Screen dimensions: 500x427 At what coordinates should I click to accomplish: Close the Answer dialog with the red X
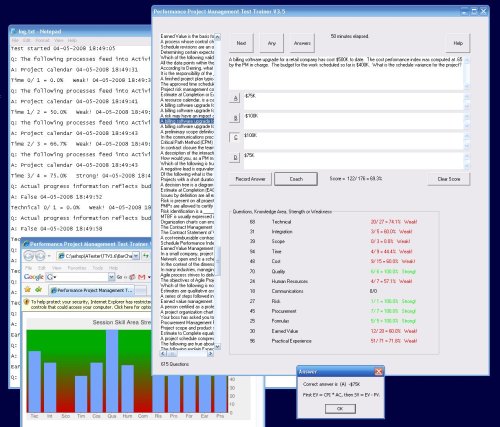click(x=378, y=371)
